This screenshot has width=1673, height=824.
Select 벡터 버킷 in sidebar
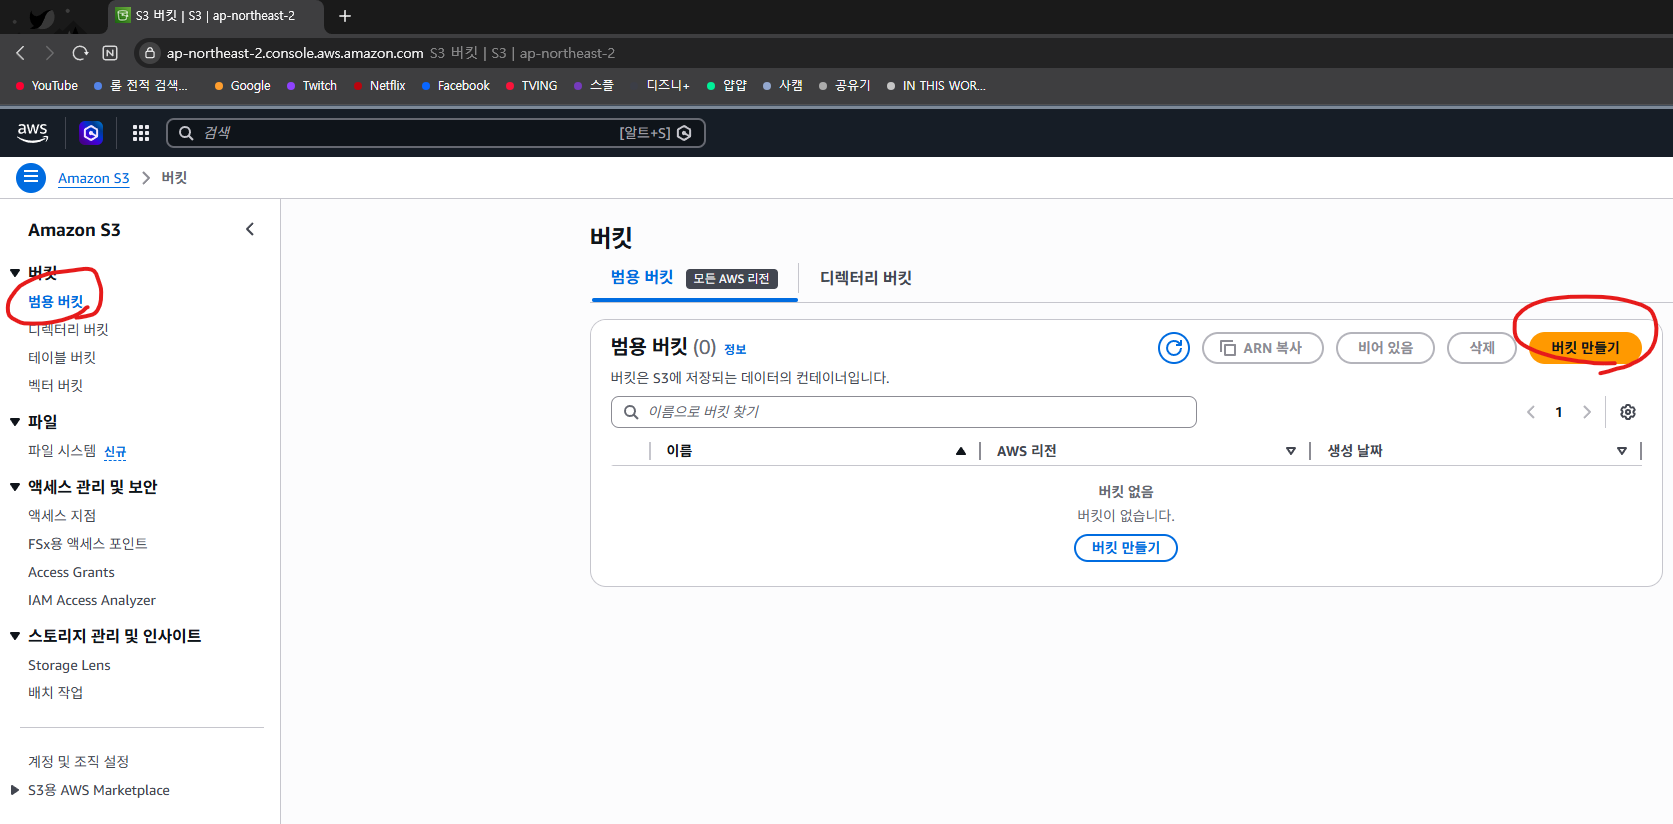point(56,385)
